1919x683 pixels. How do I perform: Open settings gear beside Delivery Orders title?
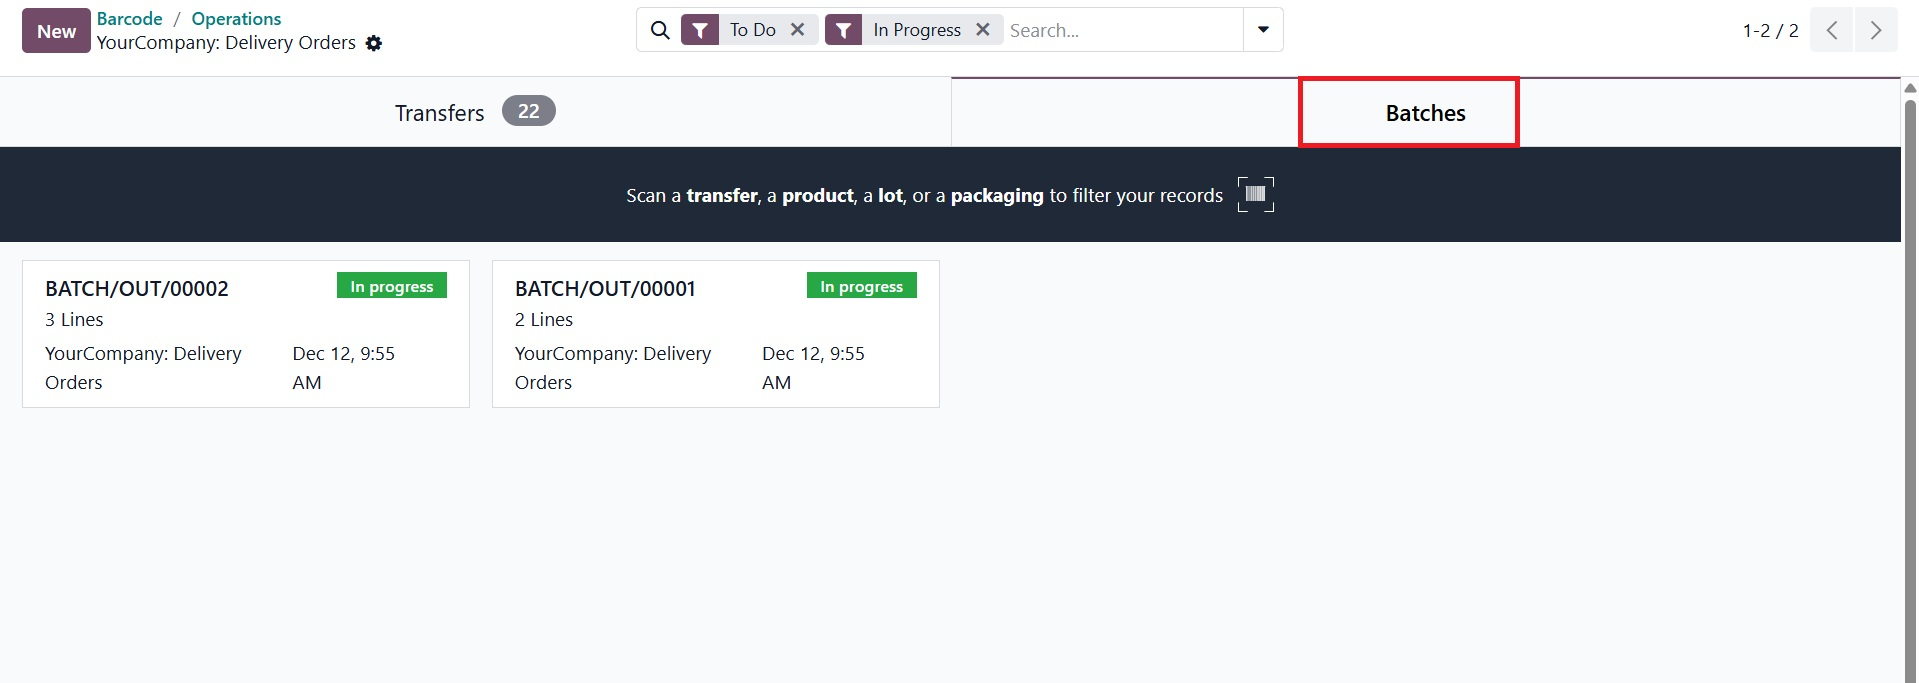click(373, 43)
